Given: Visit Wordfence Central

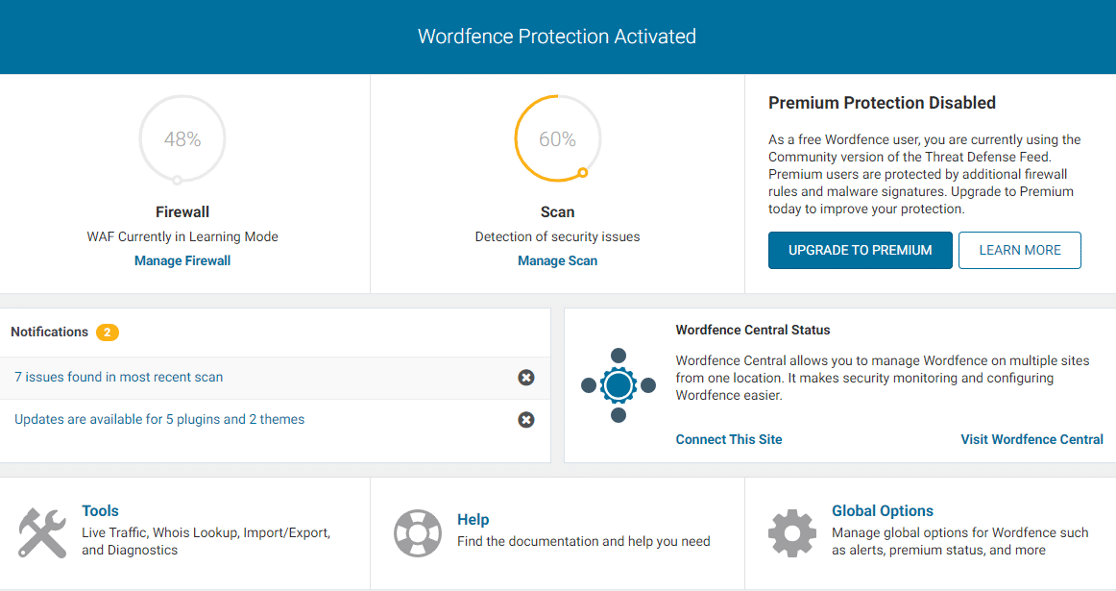Looking at the screenshot, I should tap(1032, 439).
